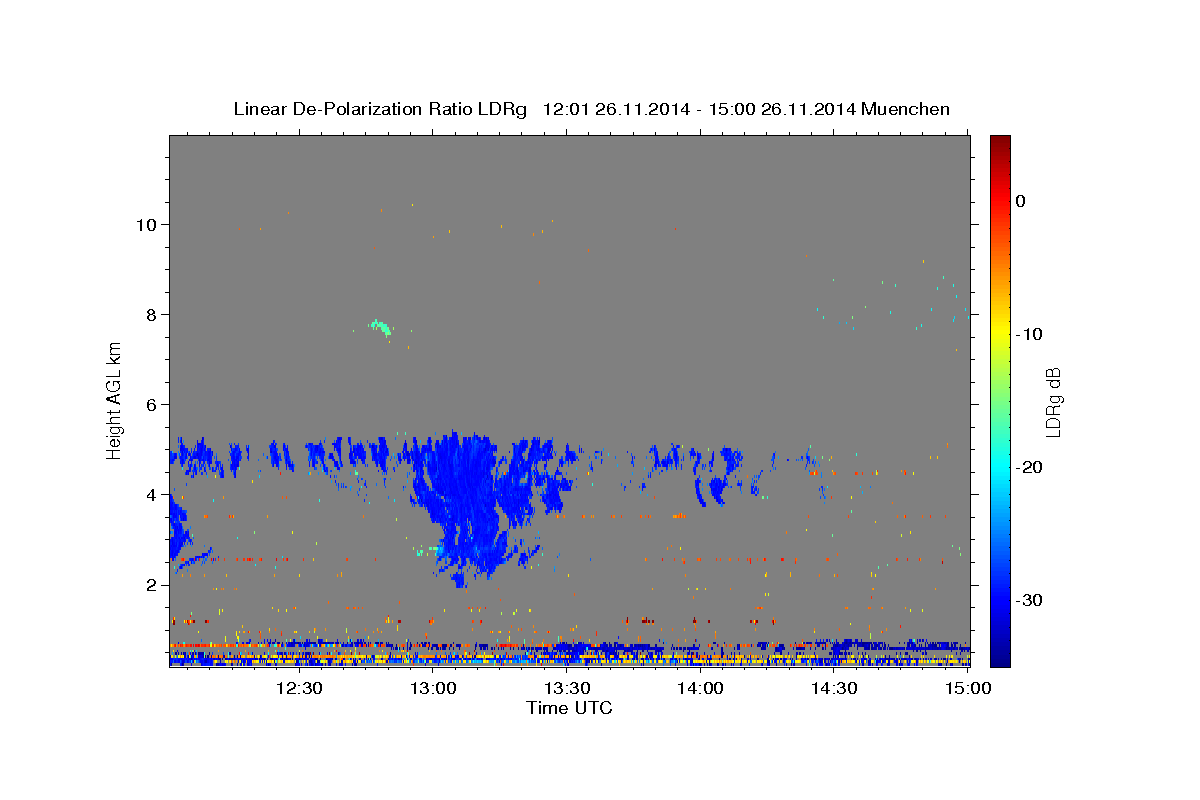The width and height of the screenshot is (1200, 800).
Task: Click the 13:30 time axis tick label
Action: pyautogui.click(x=567, y=688)
